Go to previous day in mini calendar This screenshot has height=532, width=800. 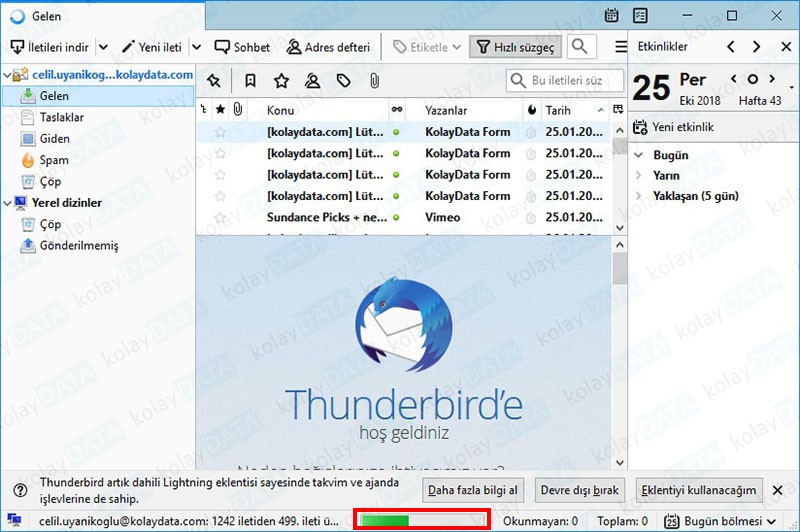(x=734, y=79)
